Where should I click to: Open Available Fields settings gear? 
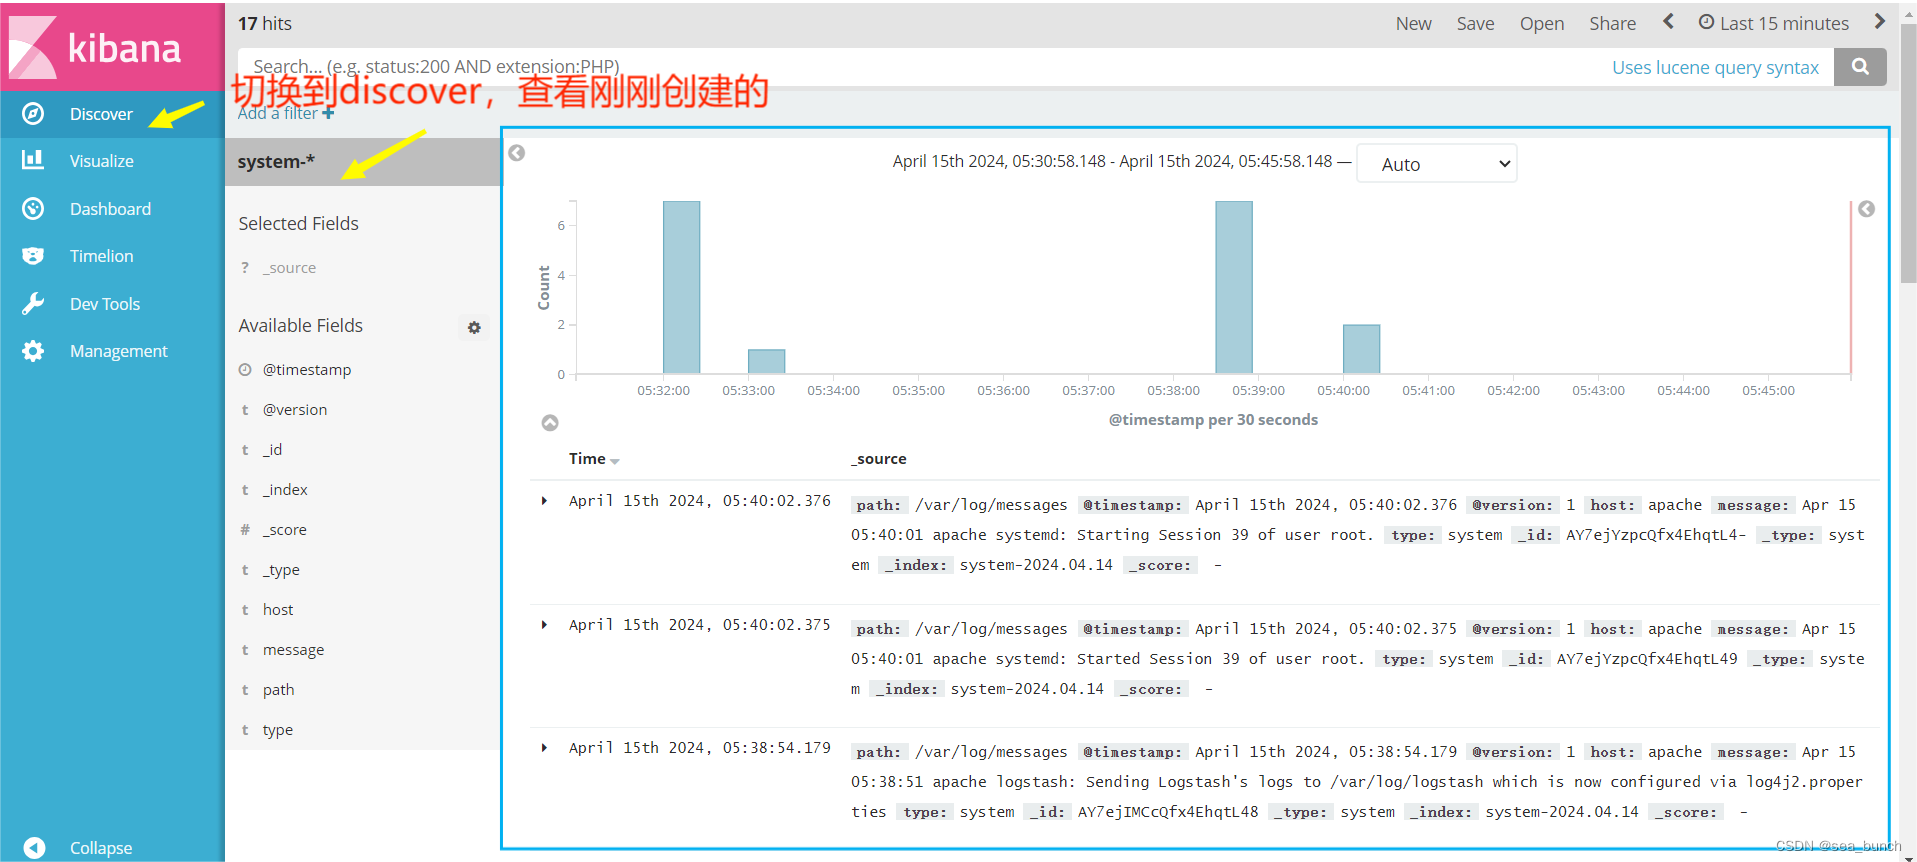(474, 327)
